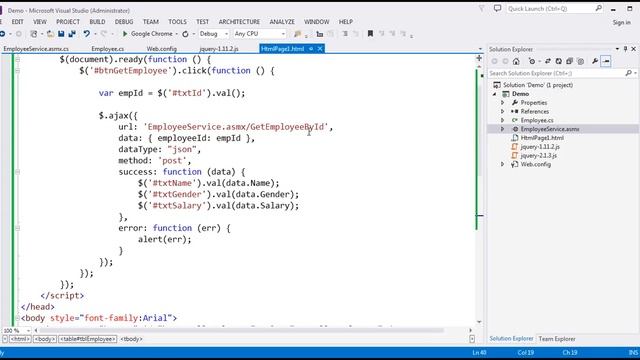The height and width of the screenshot is (360, 640).
Task: Open the Google Chrome browser dropdown arrow
Action: pos(176,34)
